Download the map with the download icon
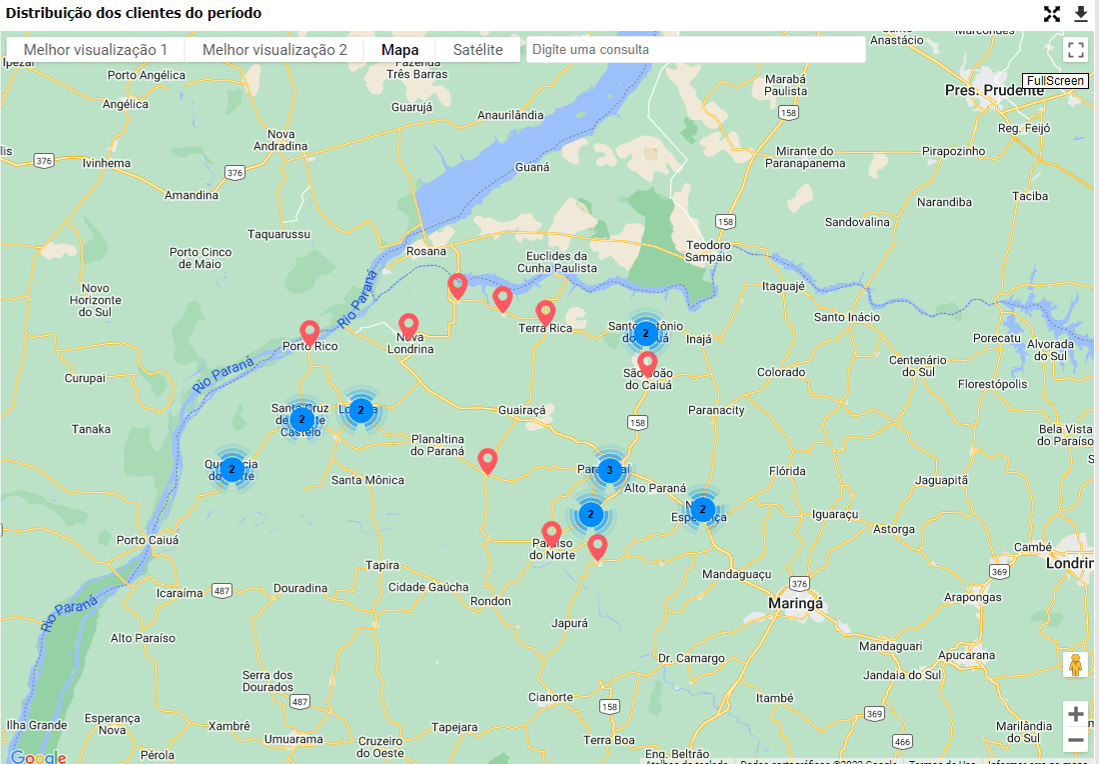This screenshot has width=1099, height=764. (1081, 14)
